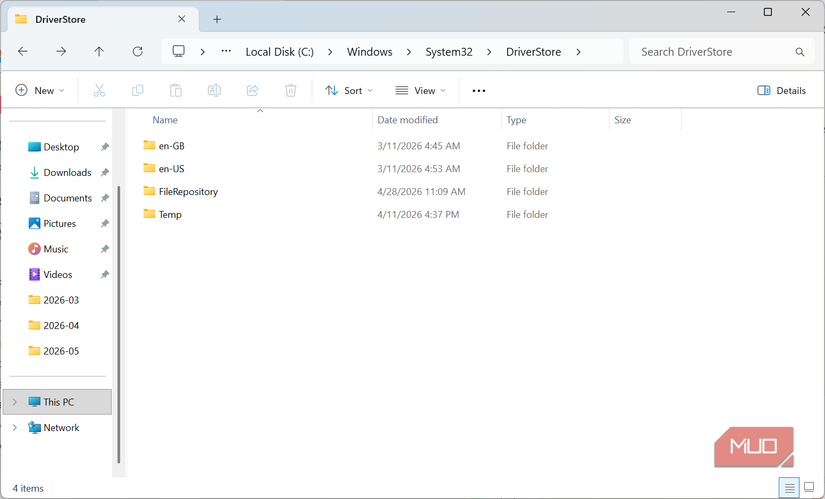Expand chevron after DriverStore breadcrumb
825x499 pixels.
point(578,52)
